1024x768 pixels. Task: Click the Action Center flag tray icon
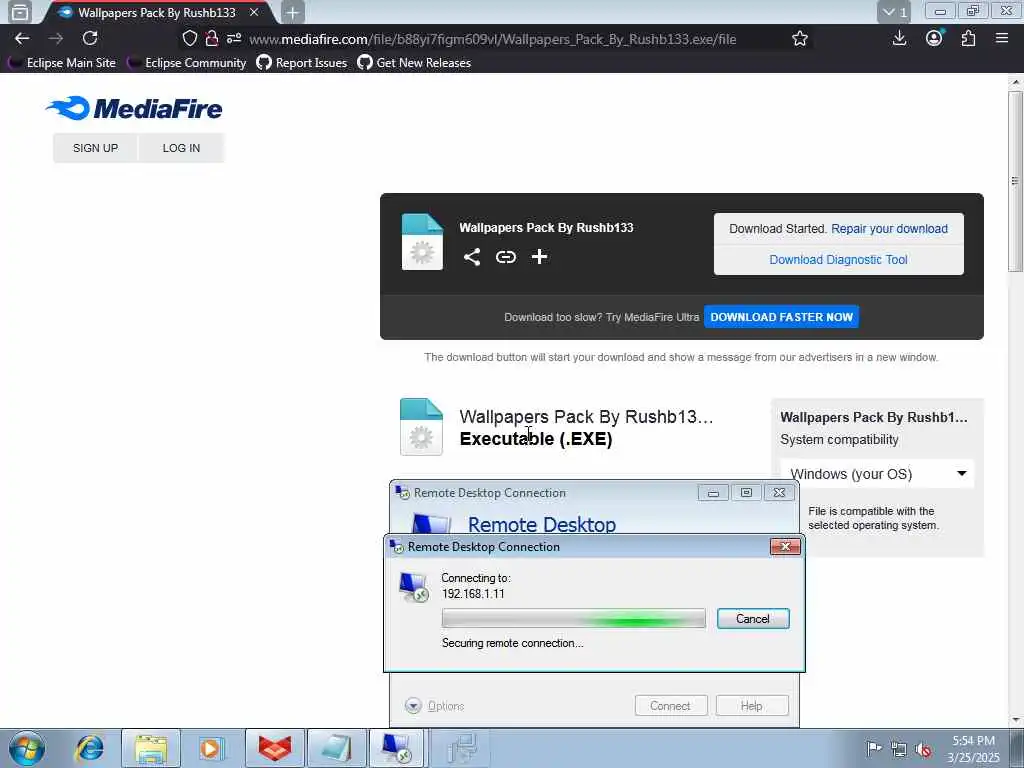pos(873,748)
